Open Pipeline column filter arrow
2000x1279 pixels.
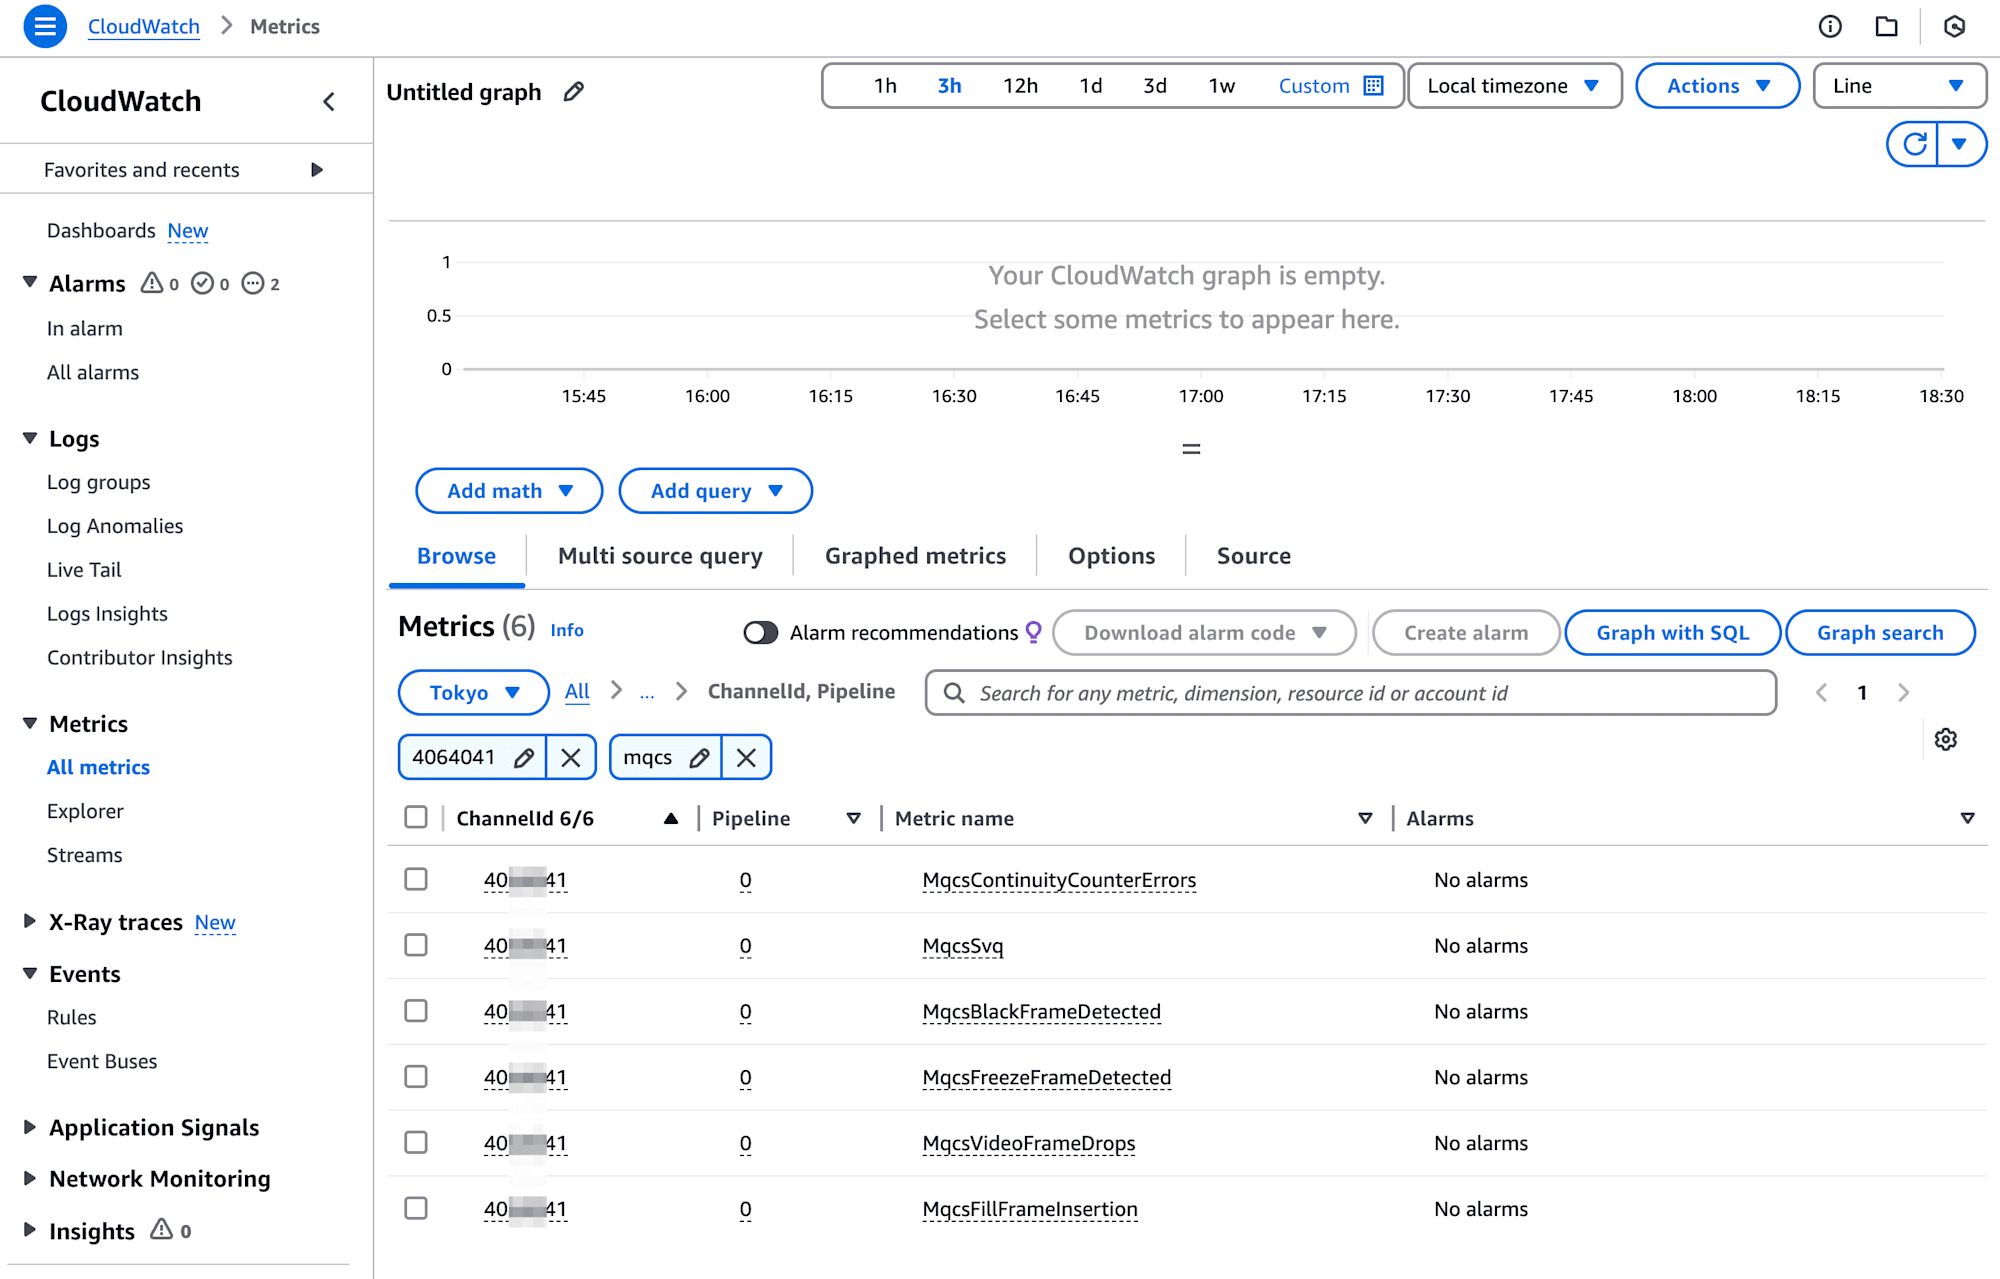tap(853, 818)
